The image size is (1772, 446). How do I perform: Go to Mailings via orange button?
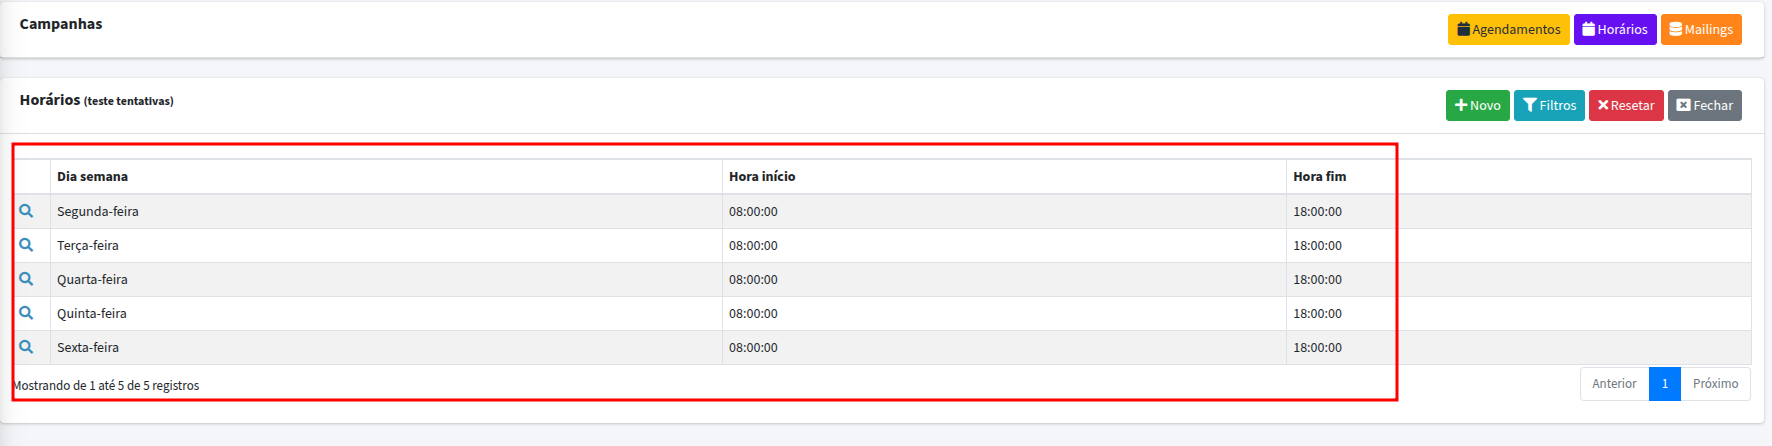point(1700,29)
